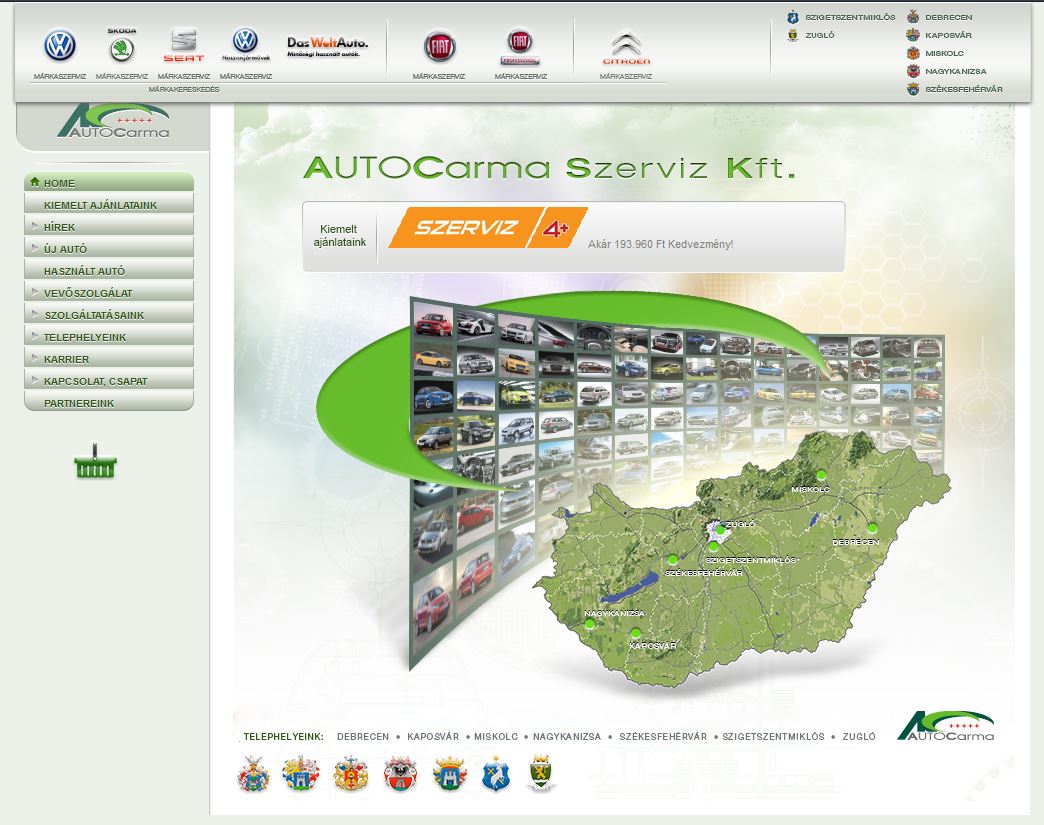The width and height of the screenshot is (1044, 825).
Task: Click the orange SZERVIZ 4+ banner
Action: 487,228
